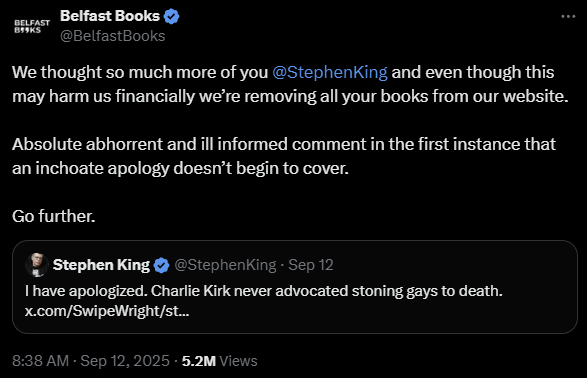Open the Belfast Books display name
The image size is (587, 378).
coord(110,16)
